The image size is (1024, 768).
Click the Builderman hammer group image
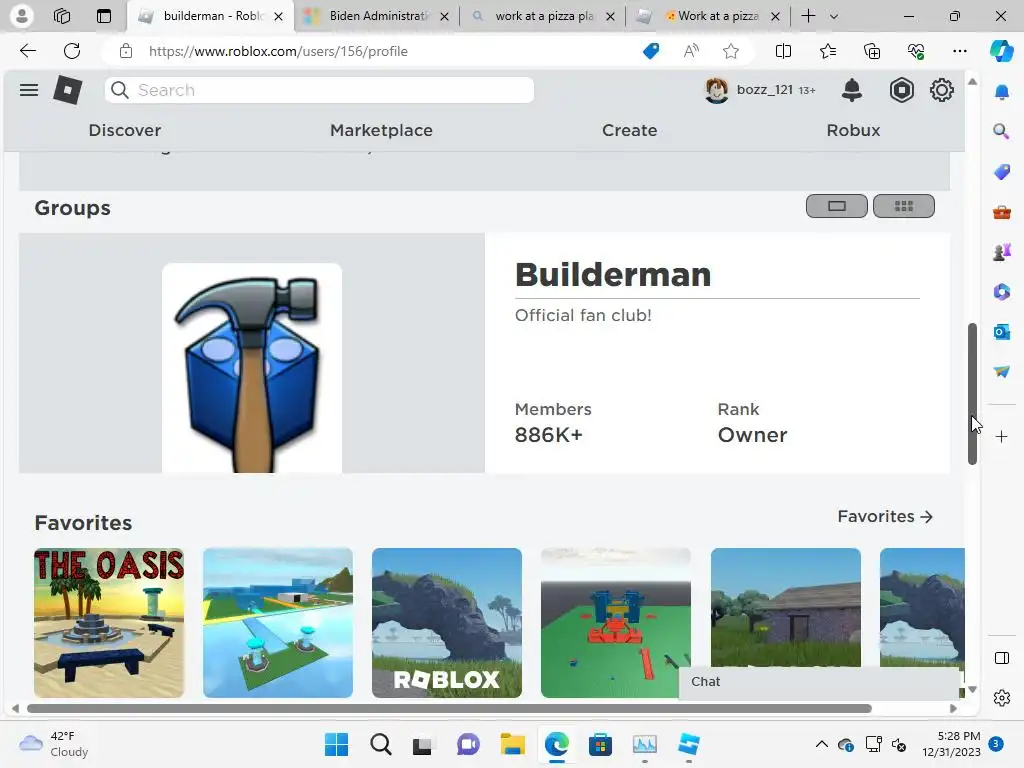pyautogui.click(x=251, y=368)
